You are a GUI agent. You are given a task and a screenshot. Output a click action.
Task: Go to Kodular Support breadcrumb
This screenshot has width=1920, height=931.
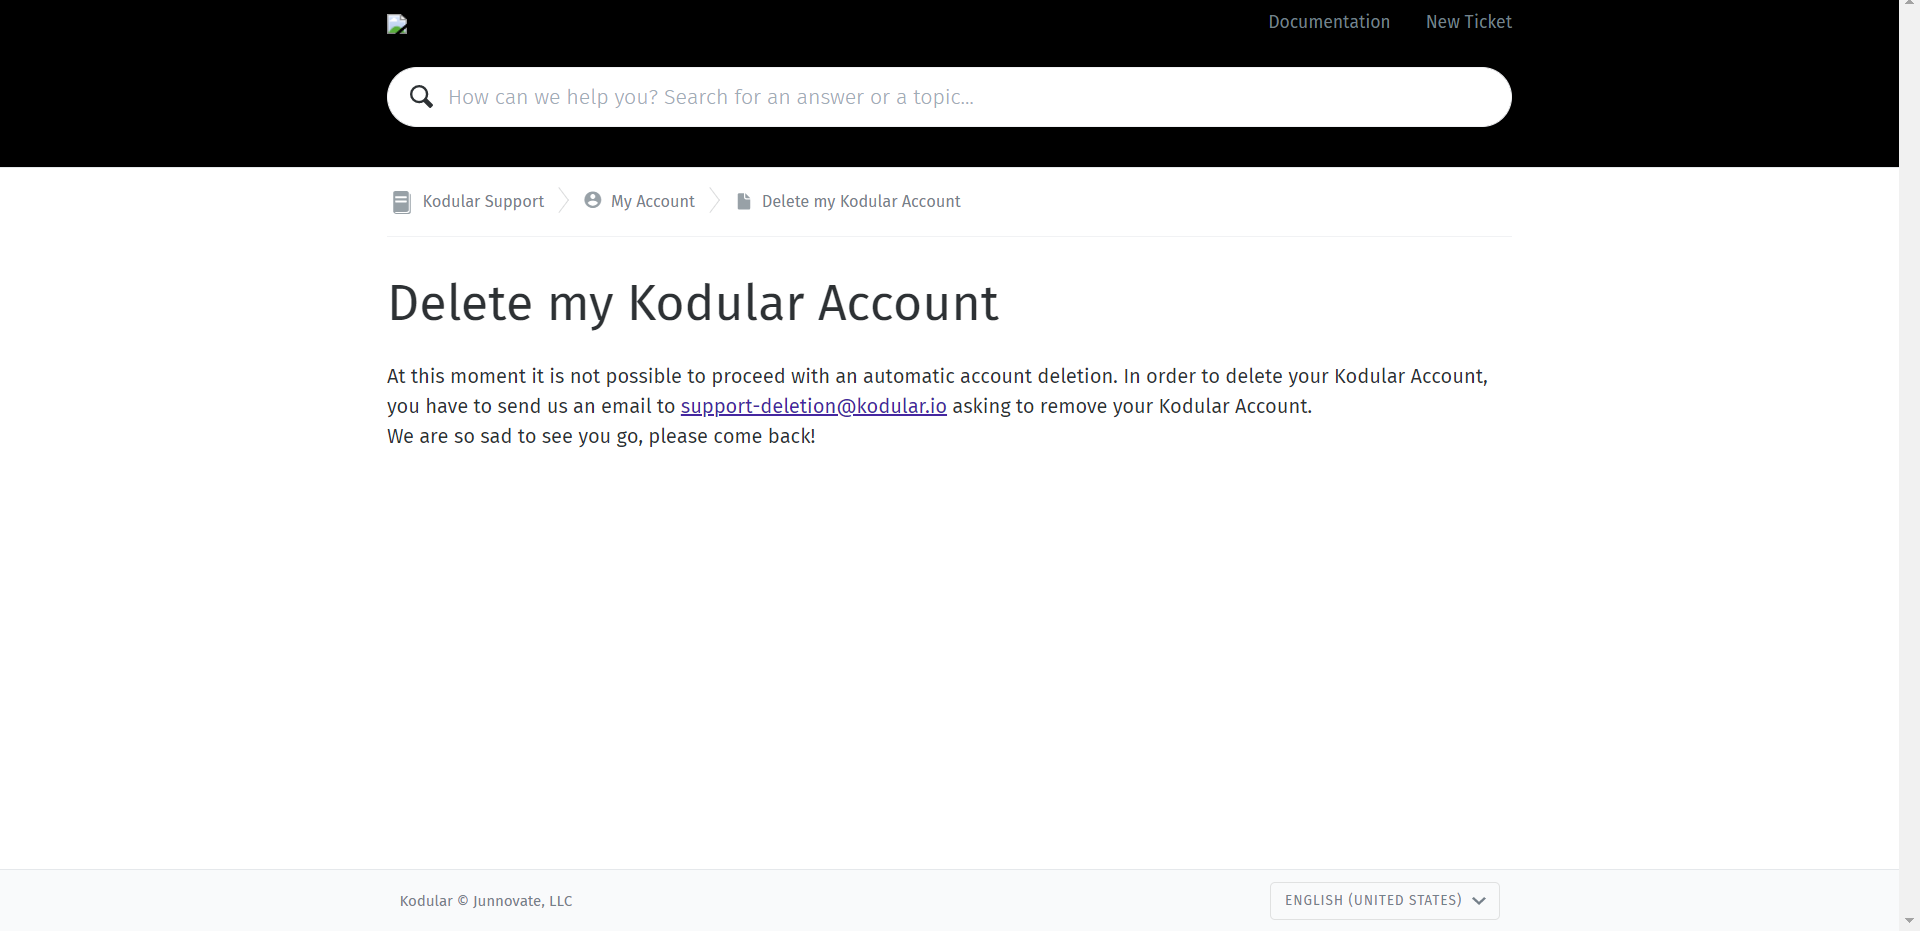[483, 201]
